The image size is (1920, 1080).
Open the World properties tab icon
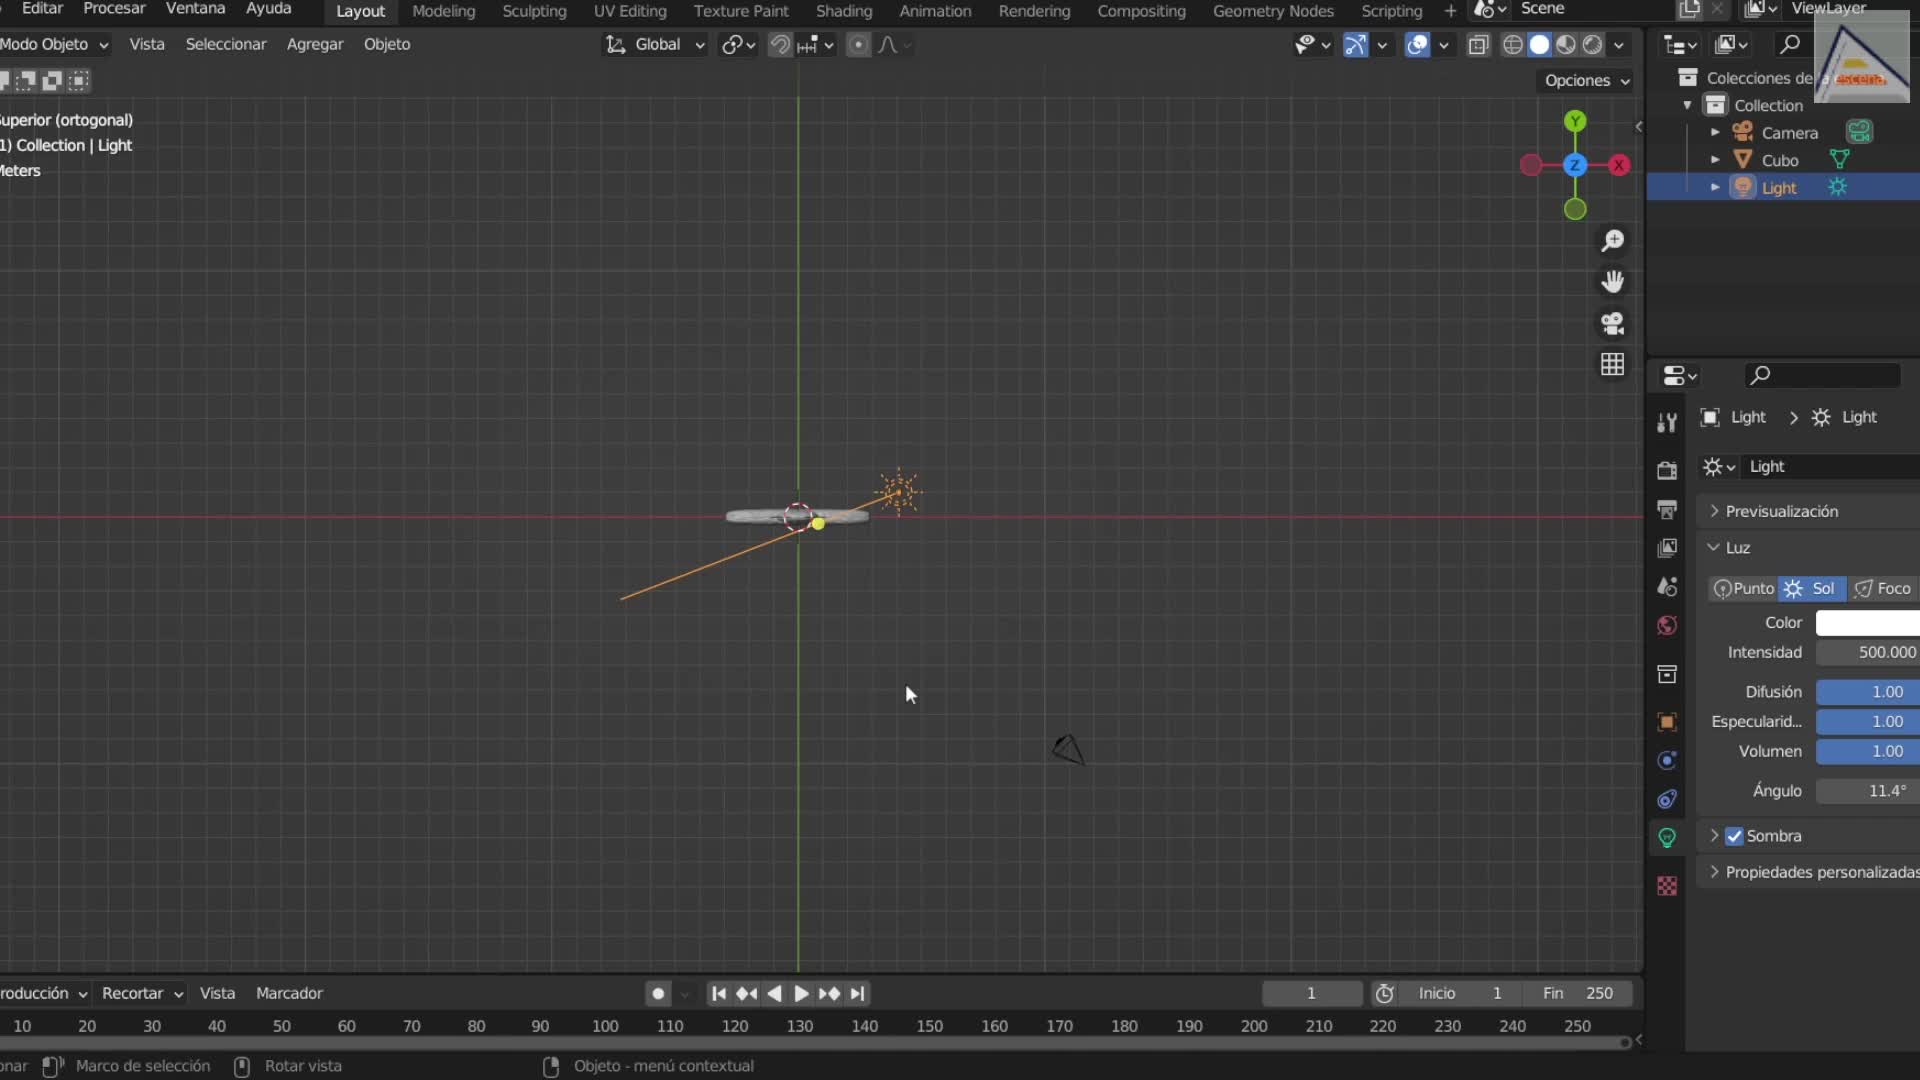(x=1666, y=626)
